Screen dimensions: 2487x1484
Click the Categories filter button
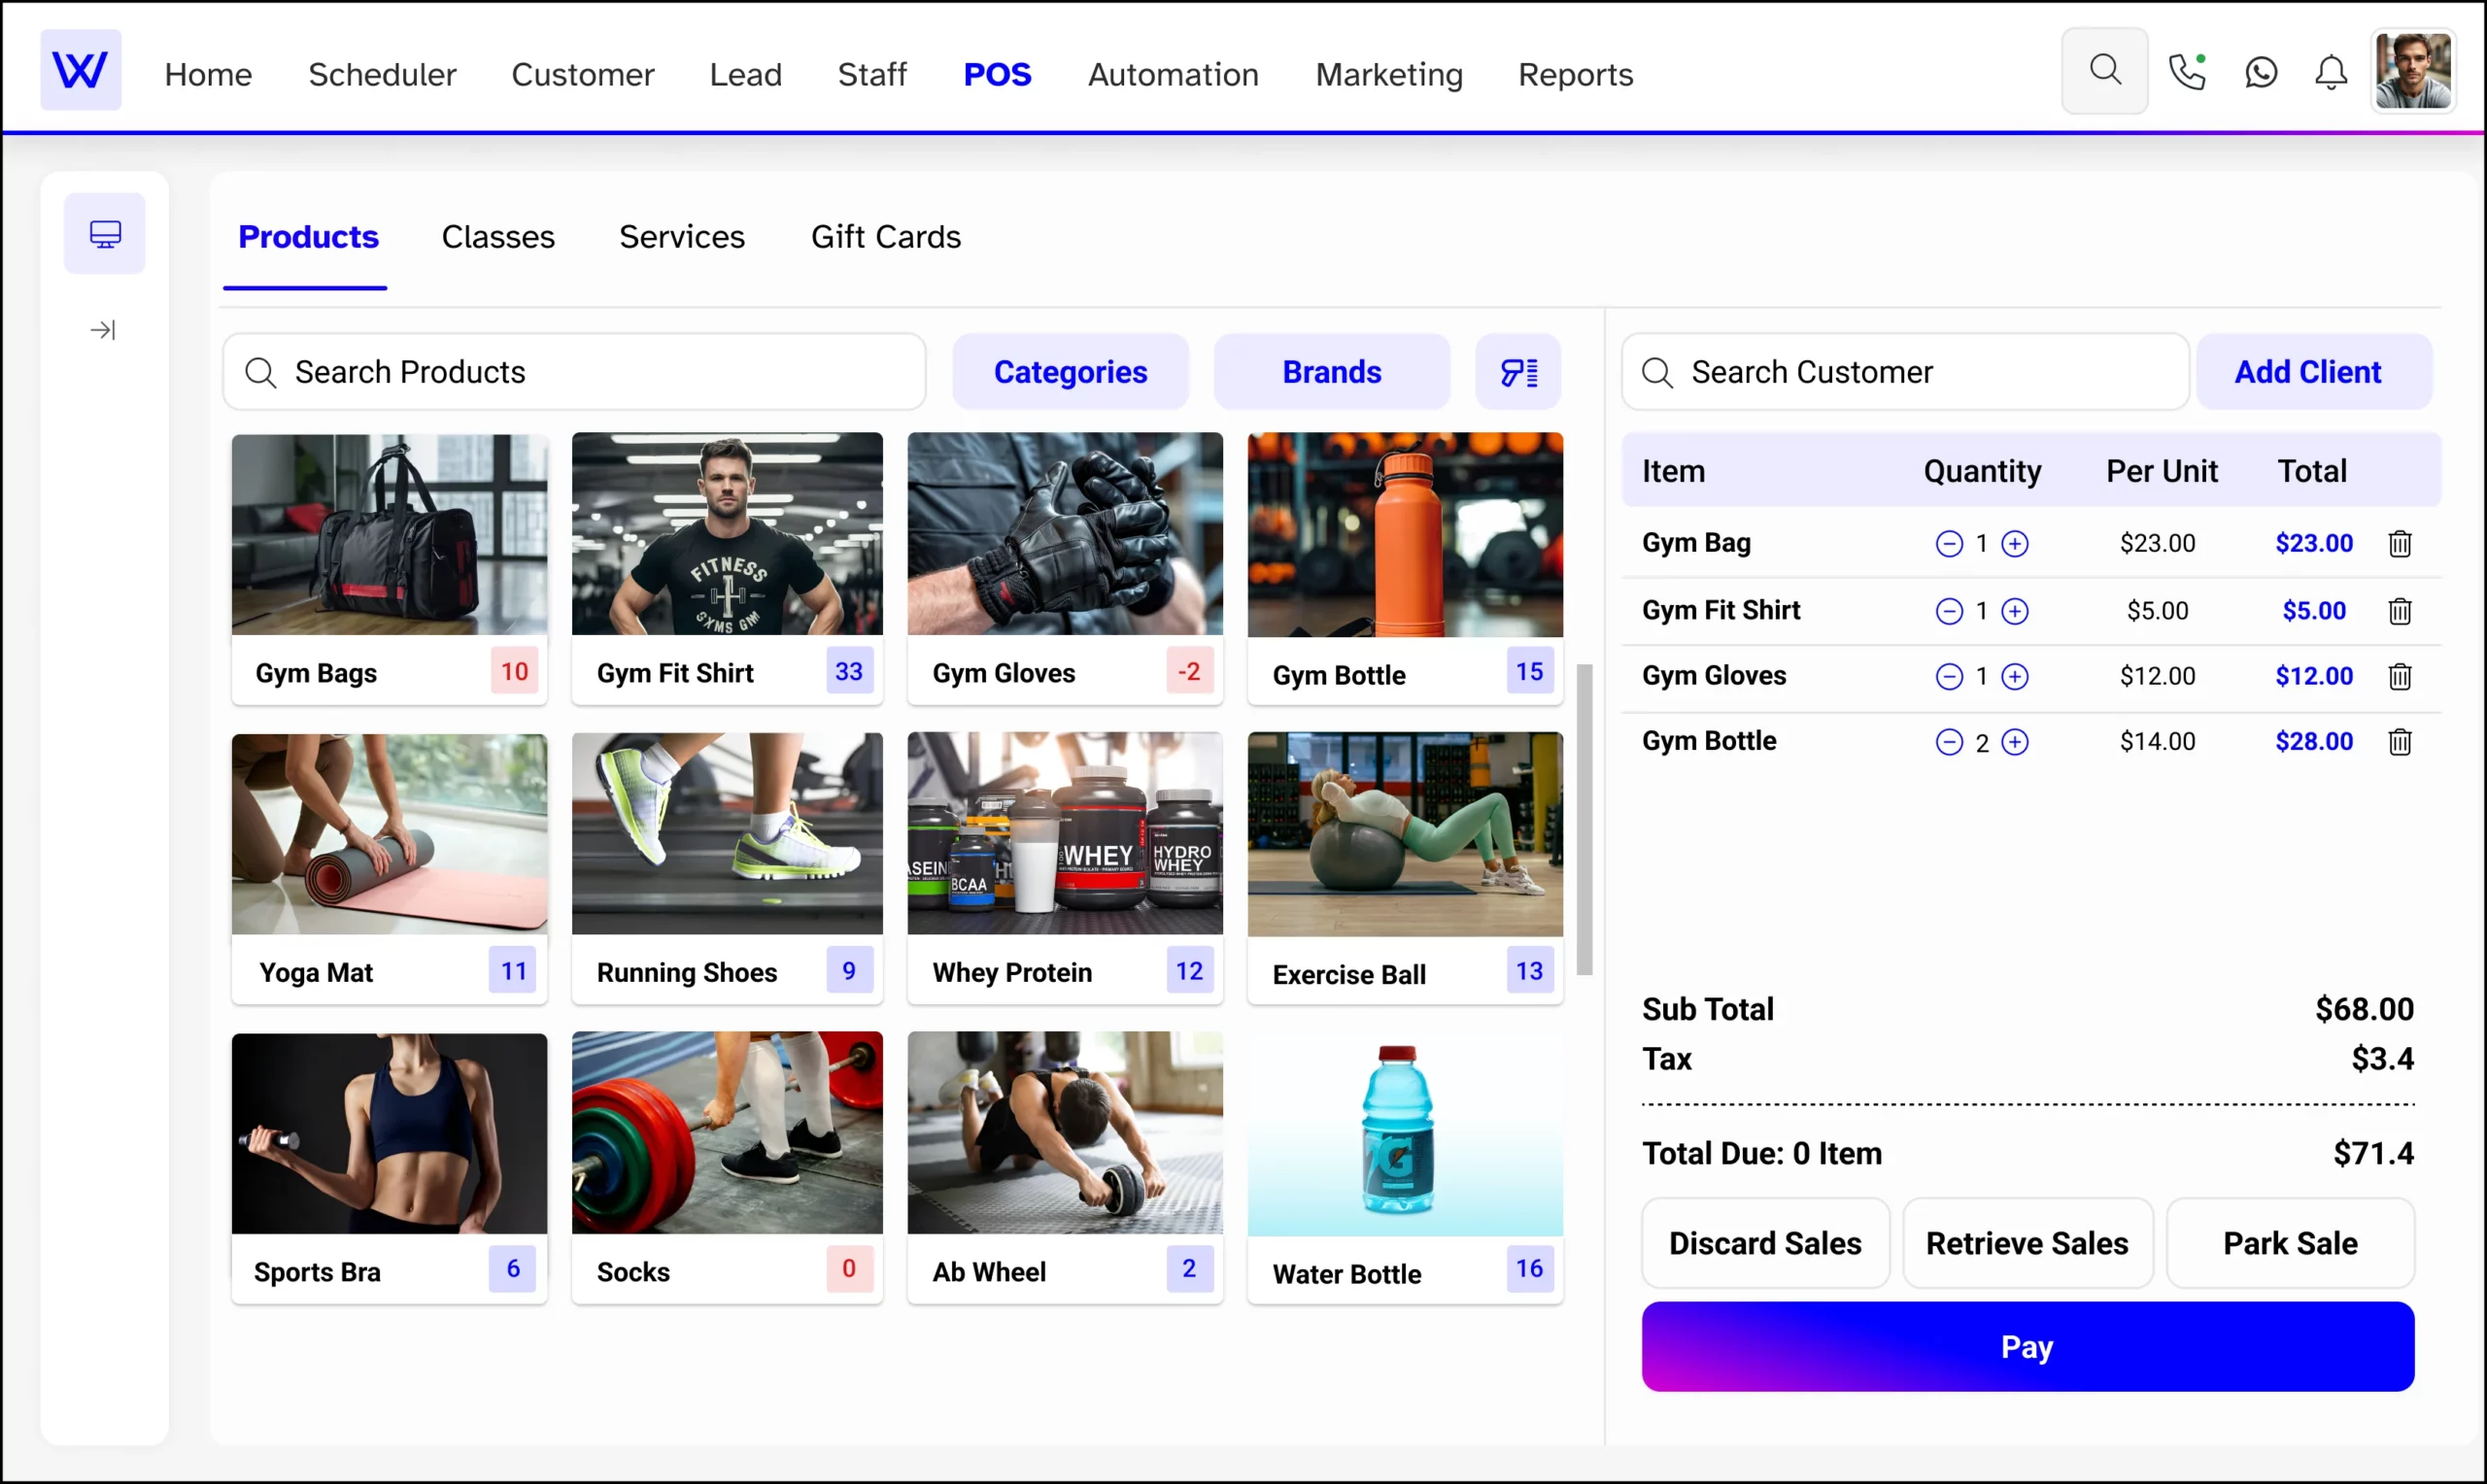tap(1069, 371)
